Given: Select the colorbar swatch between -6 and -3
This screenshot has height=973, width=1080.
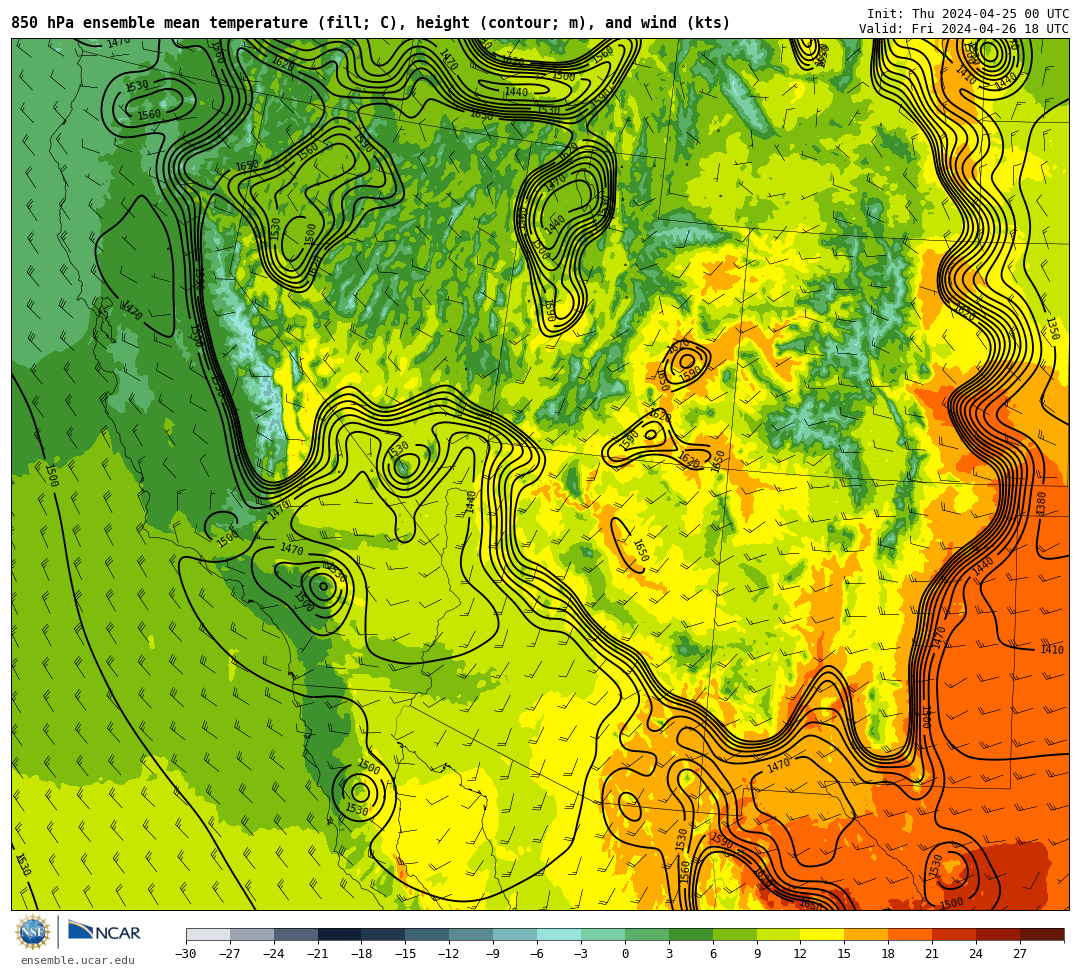Looking at the screenshot, I should click(559, 934).
